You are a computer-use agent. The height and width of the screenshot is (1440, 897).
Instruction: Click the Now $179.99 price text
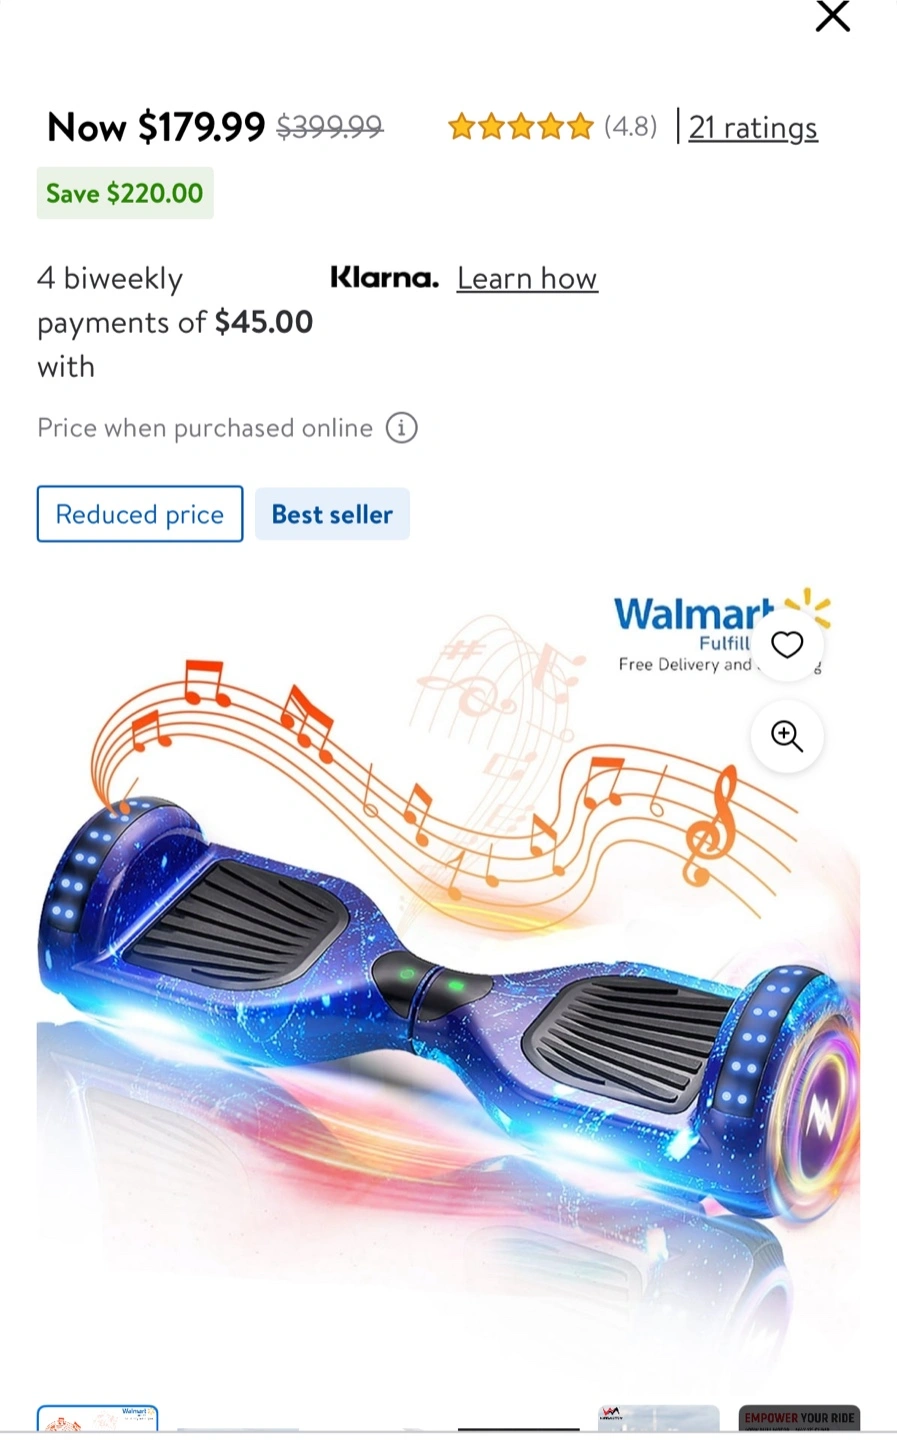coord(156,127)
